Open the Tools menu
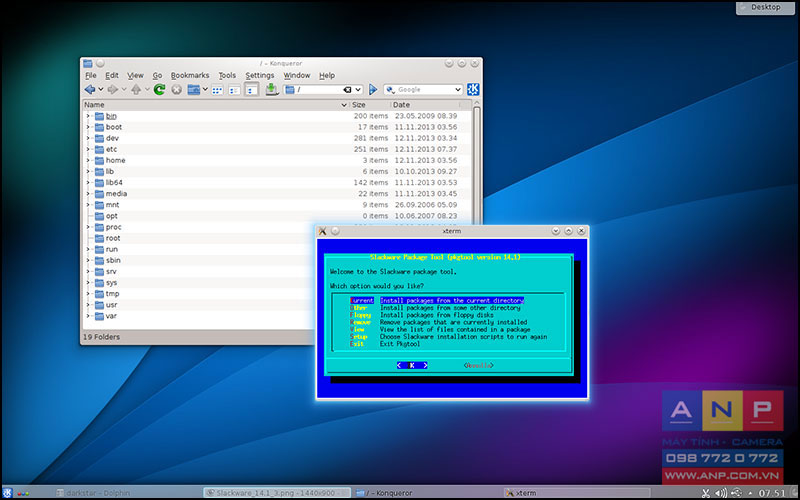 227,76
